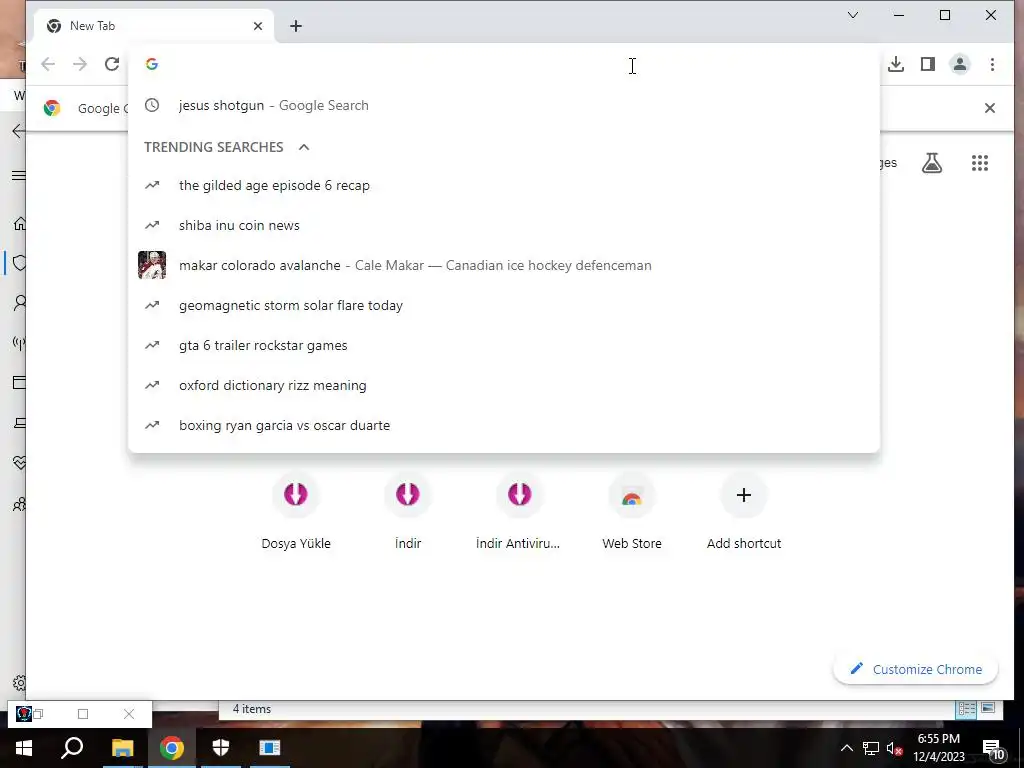Open Chrome profile avatar

(960, 64)
